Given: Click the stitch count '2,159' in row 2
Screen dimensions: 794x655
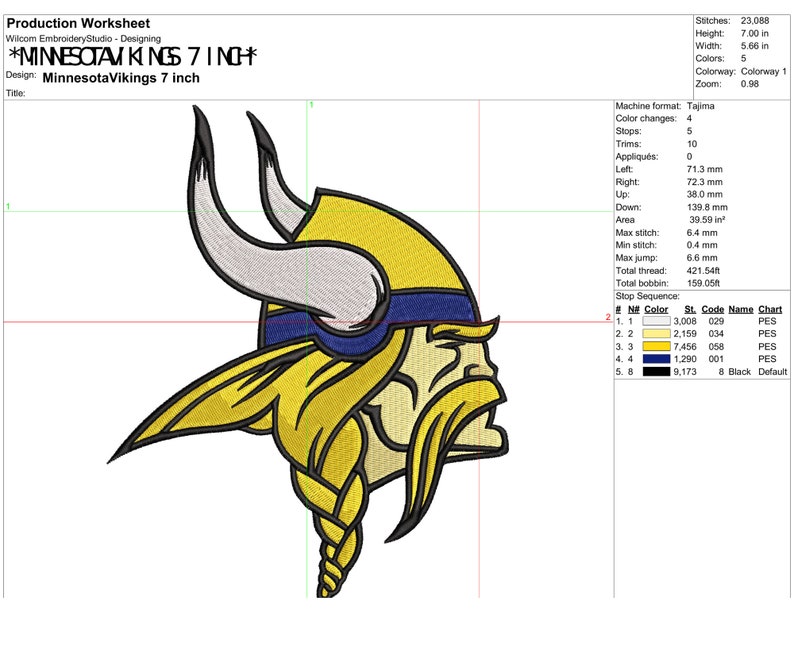Looking at the screenshot, I should 685,334.
